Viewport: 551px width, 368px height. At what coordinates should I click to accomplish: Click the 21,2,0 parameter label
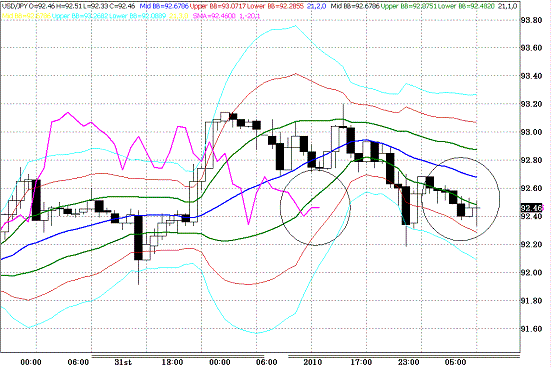click(316, 6)
